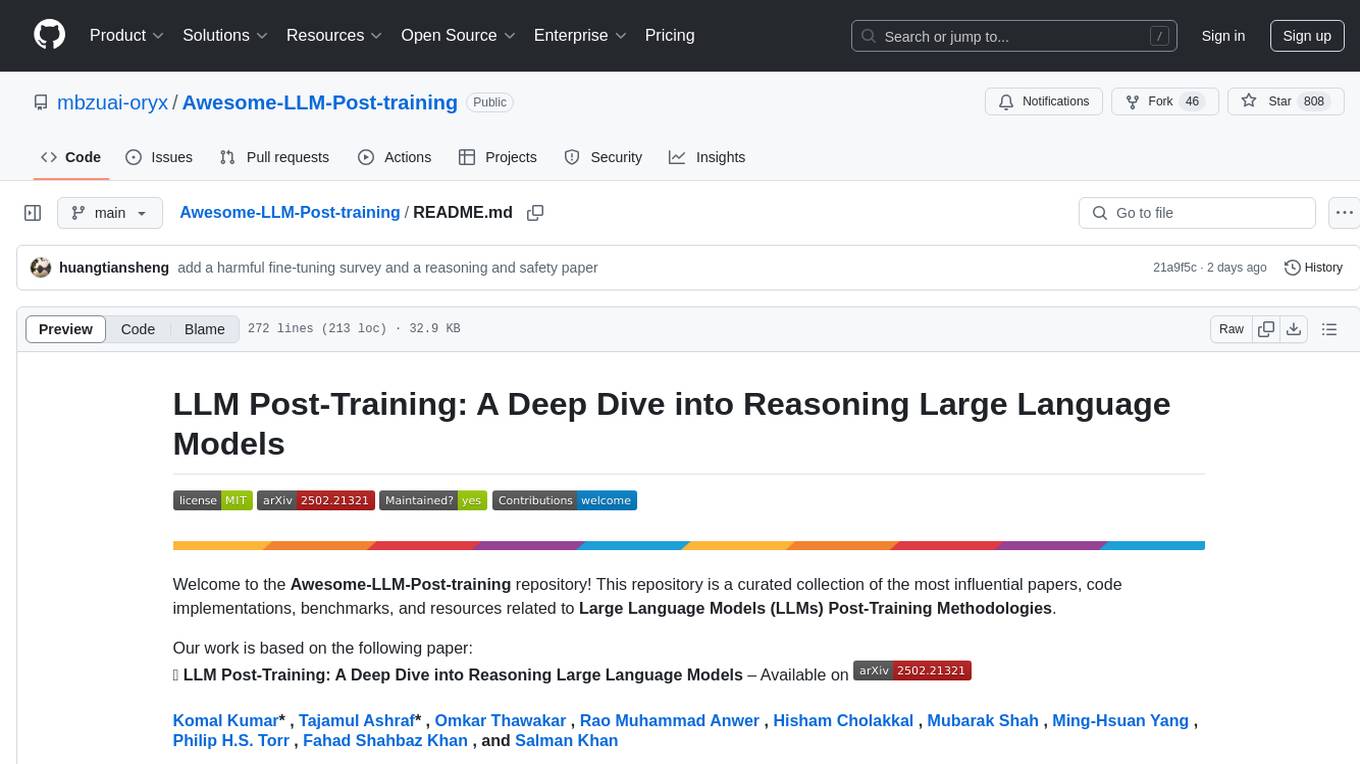Copy the README.md file path
Image resolution: width=1360 pixels, height=764 pixels.
click(x=535, y=213)
